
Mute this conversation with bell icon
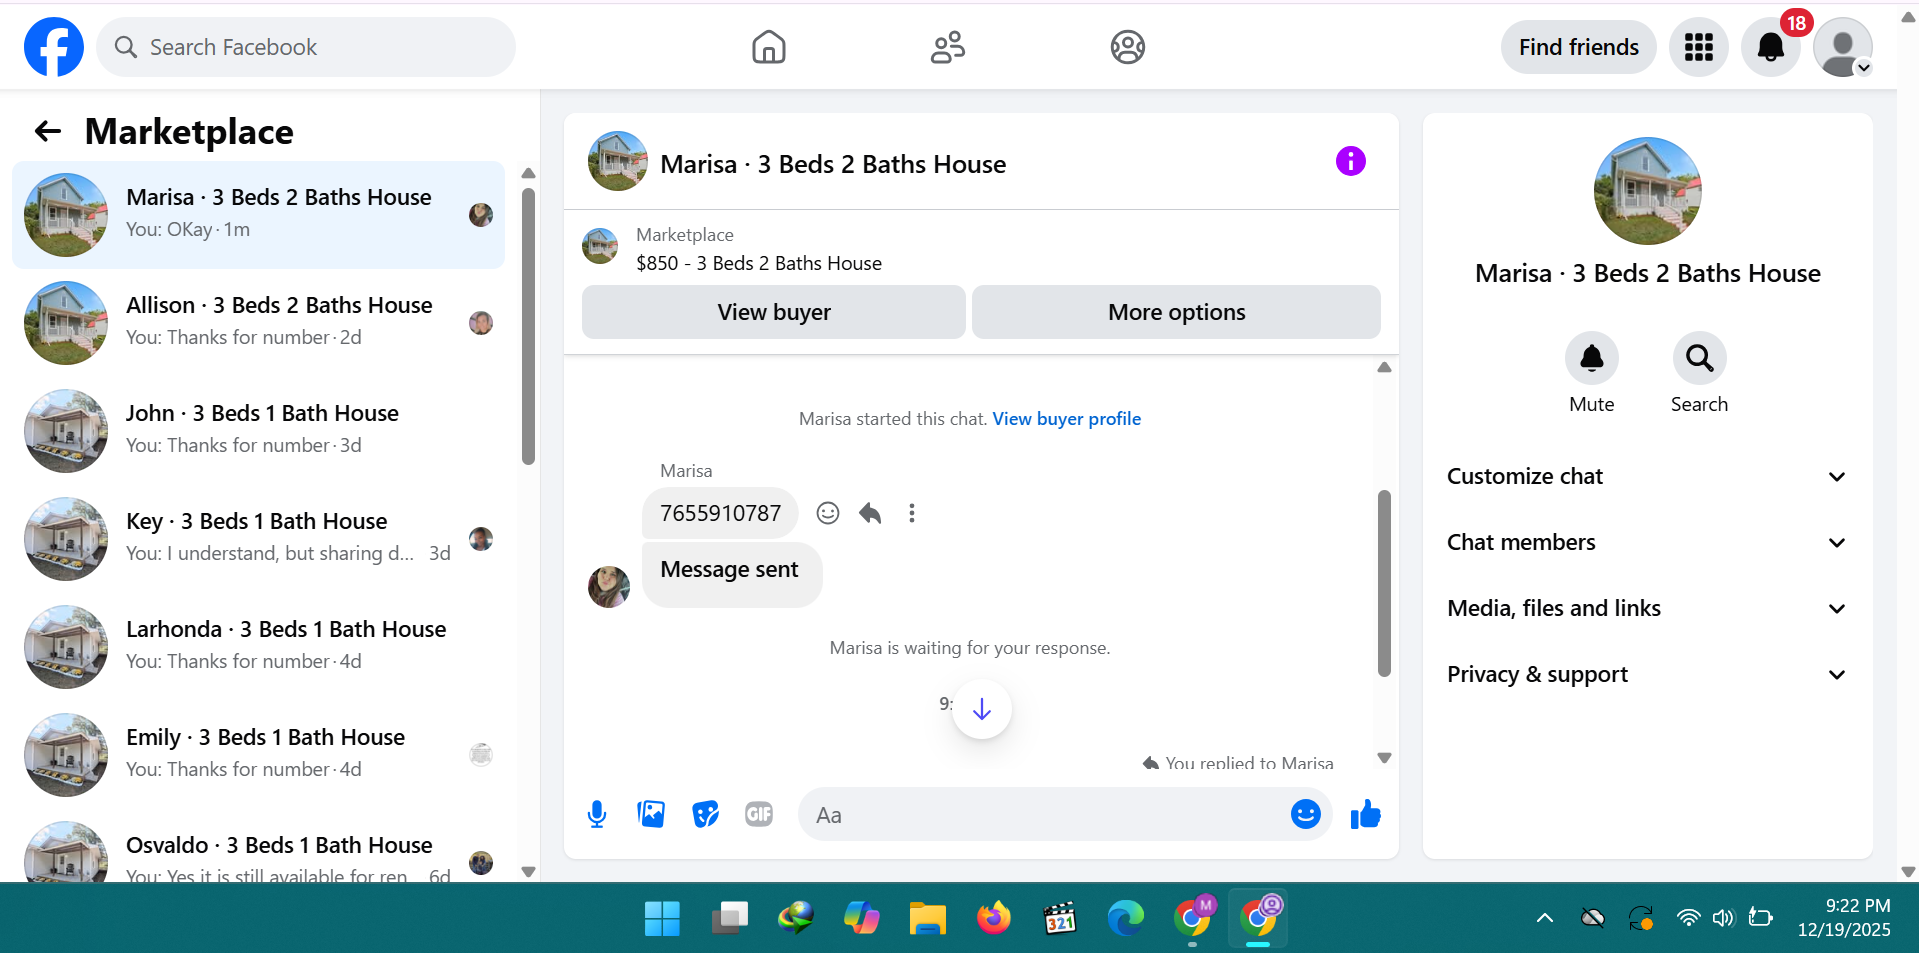pyautogui.click(x=1591, y=358)
